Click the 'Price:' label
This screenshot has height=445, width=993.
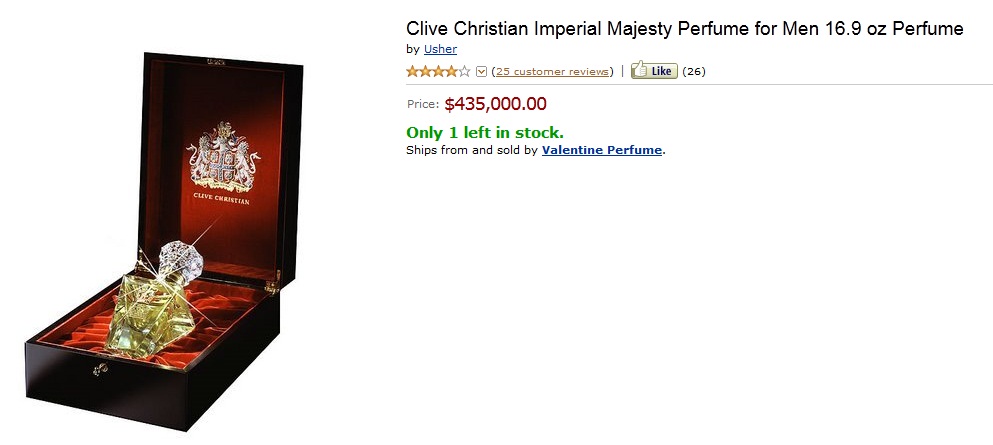point(423,104)
